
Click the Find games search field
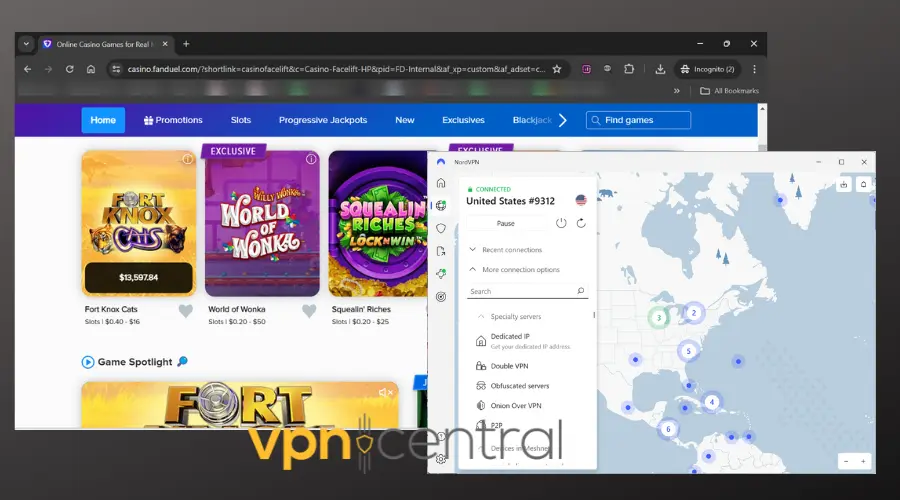pyautogui.click(x=638, y=120)
